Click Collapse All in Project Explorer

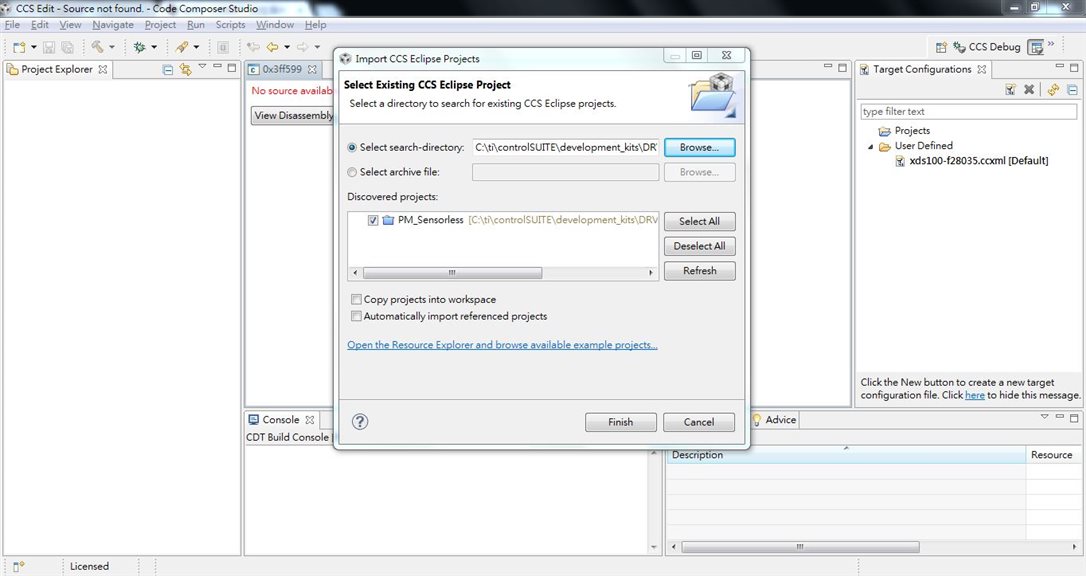point(167,69)
